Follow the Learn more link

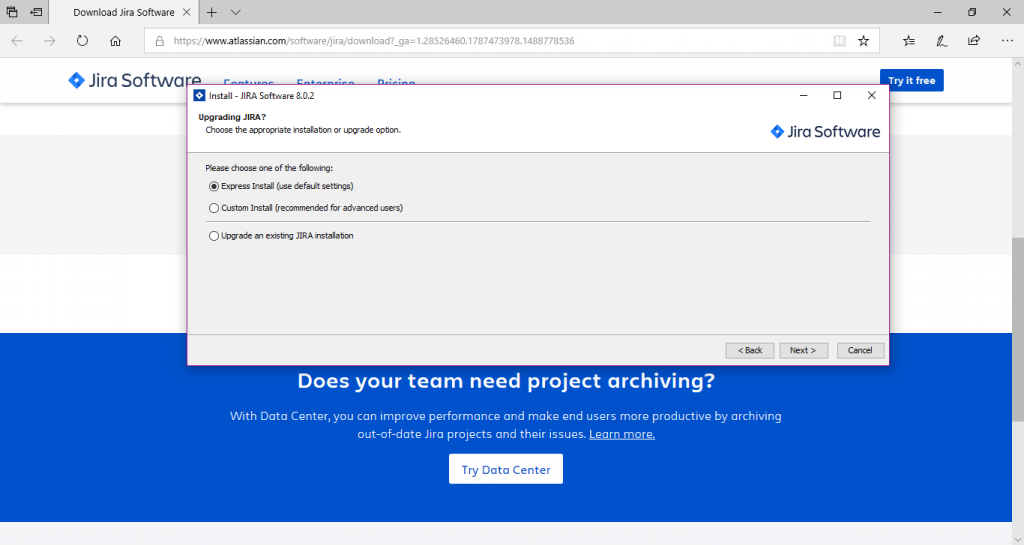point(622,434)
